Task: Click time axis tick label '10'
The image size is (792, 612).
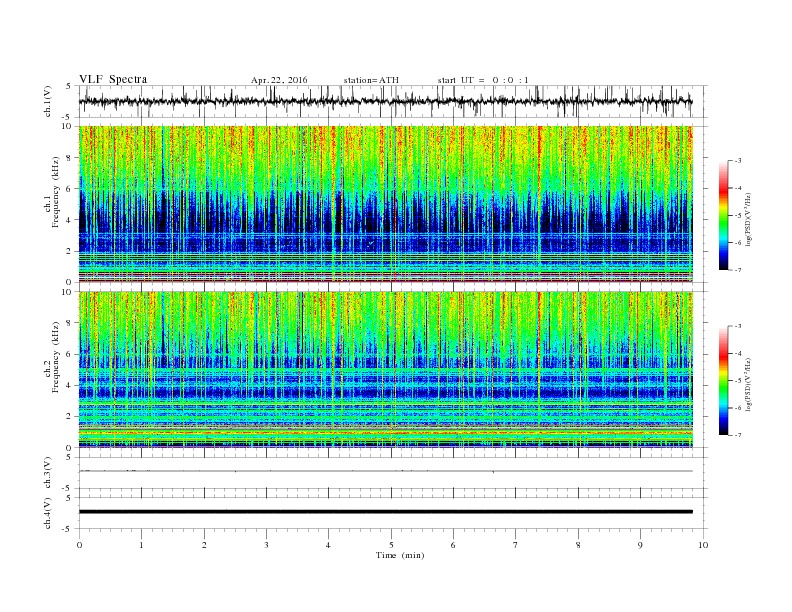Action: [x=703, y=545]
